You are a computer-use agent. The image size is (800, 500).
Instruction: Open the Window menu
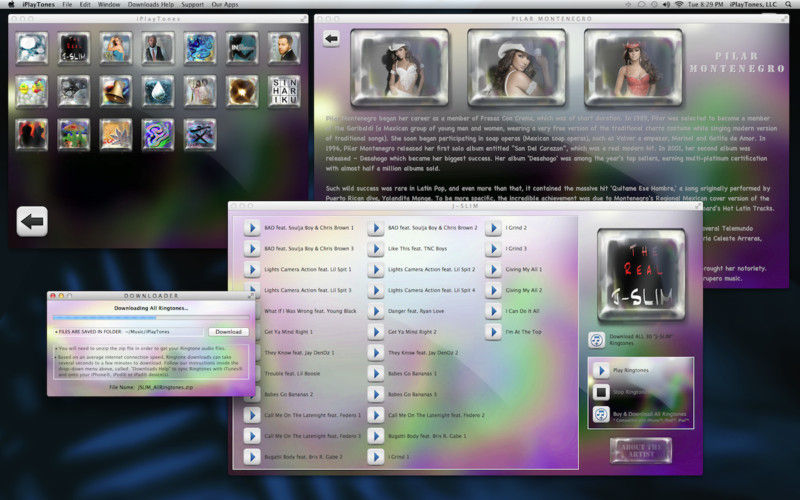109,4
